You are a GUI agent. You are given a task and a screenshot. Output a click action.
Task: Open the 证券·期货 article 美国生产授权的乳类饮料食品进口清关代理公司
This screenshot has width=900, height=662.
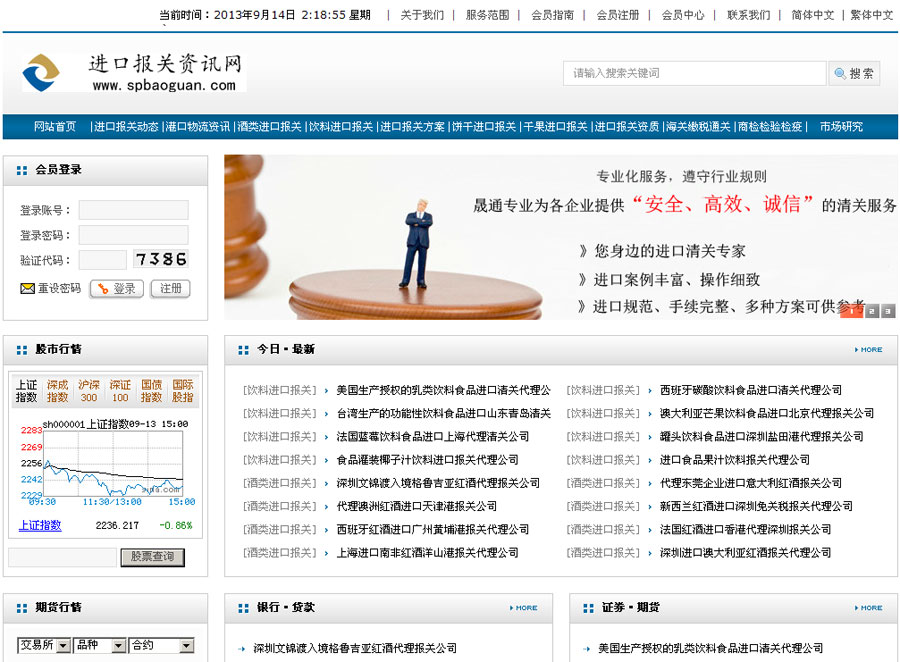pos(711,648)
